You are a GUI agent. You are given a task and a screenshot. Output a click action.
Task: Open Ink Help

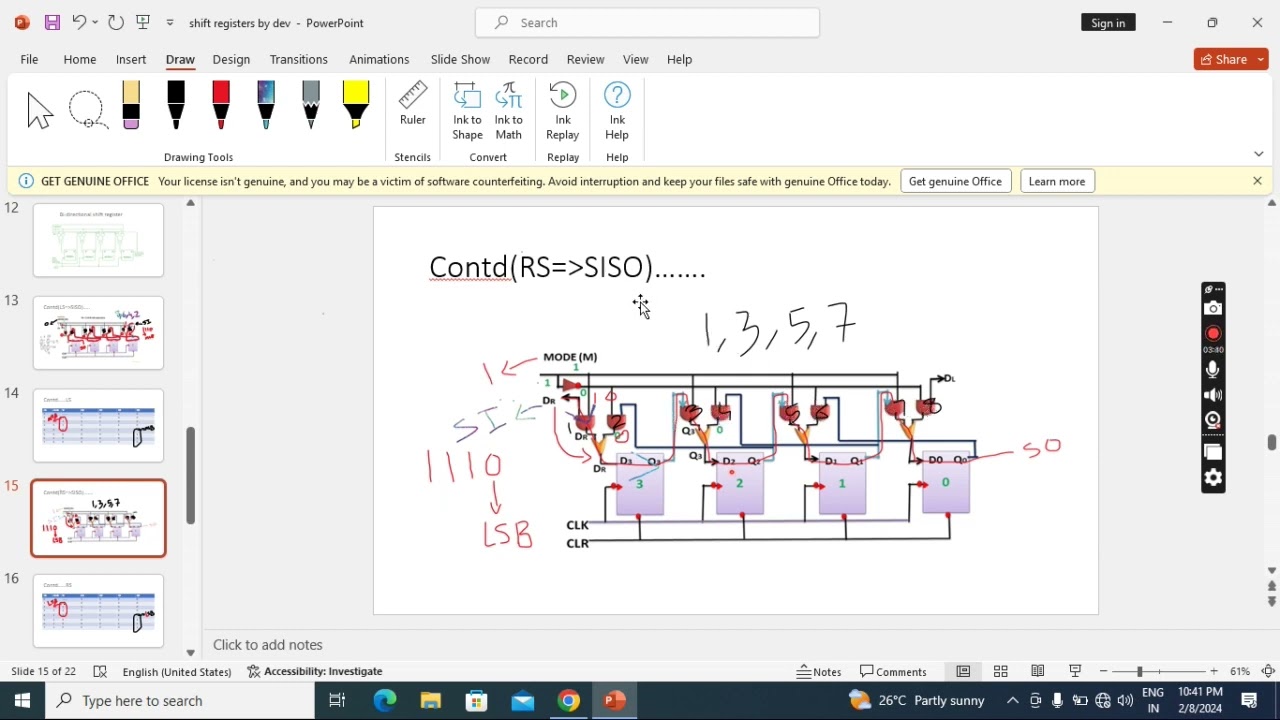click(x=617, y=111)
